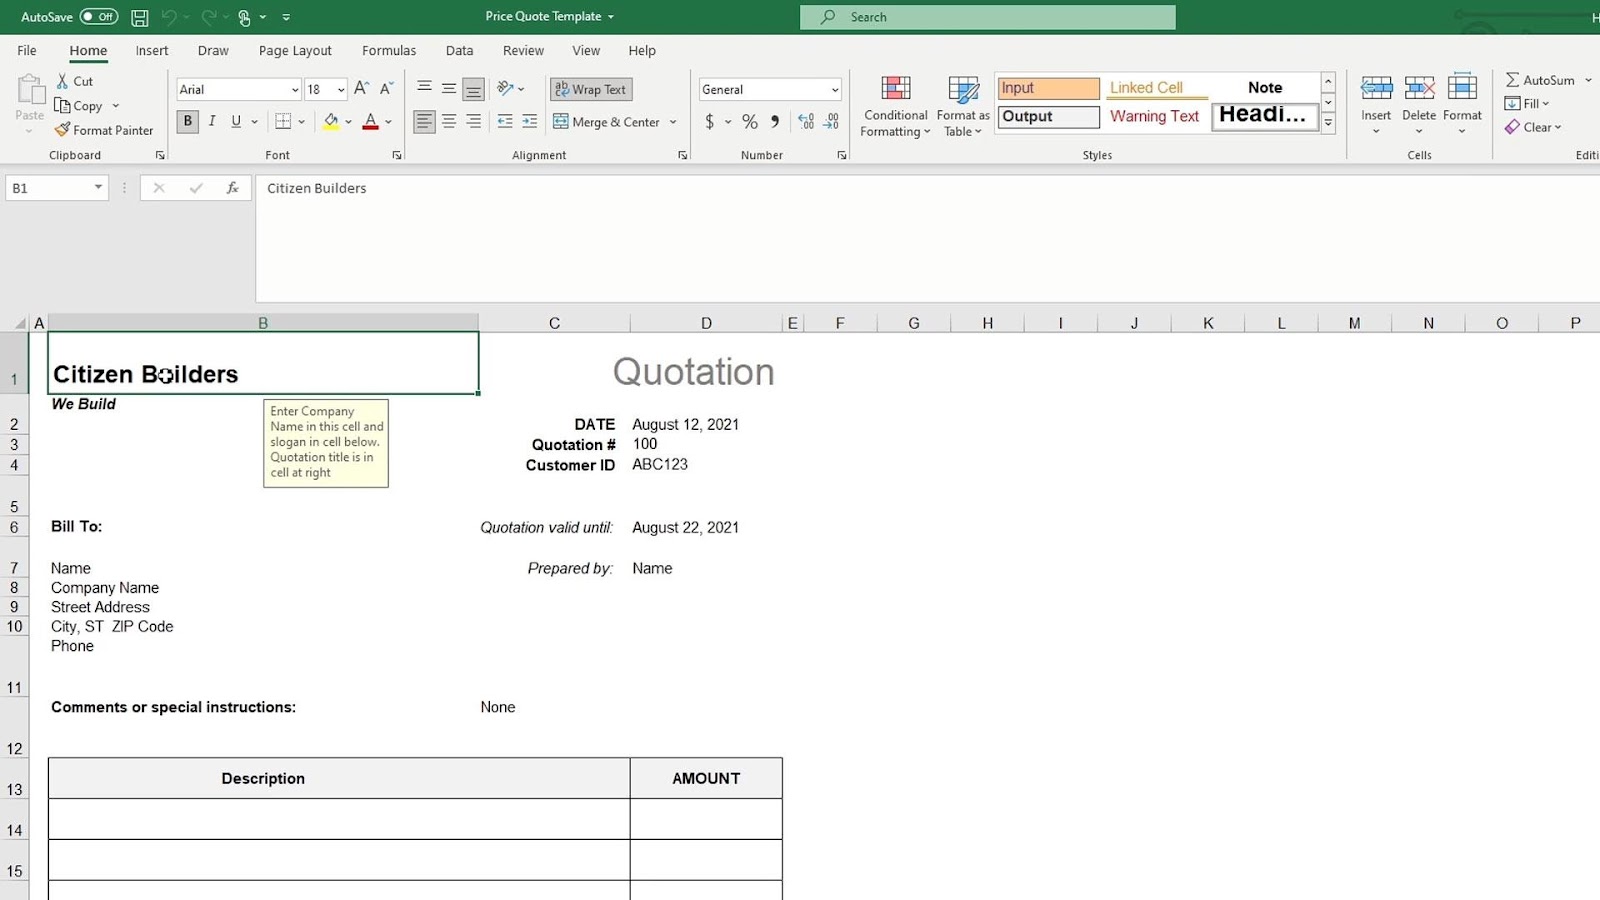Expand the Fill options dropdown
Screen dimensions: 1600x900
[x=1545, y=104]
